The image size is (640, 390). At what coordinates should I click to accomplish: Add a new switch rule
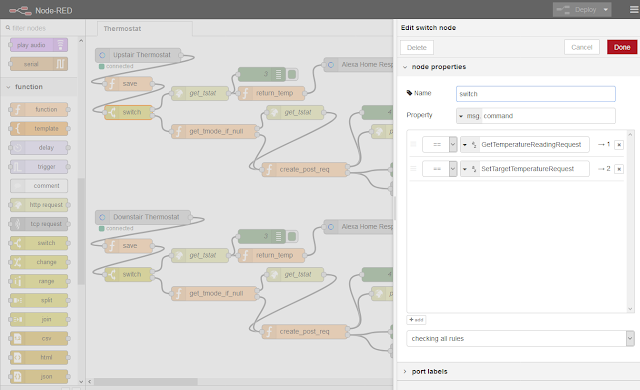[x=416, y=320]
